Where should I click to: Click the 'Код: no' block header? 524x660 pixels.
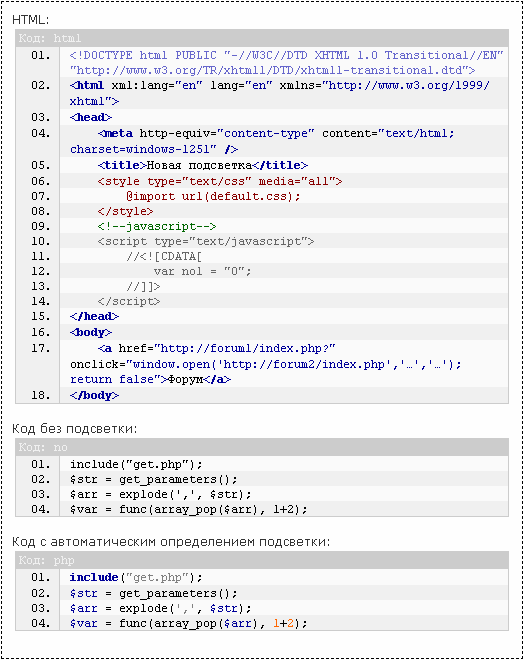pyautogui.click(x=262, y=447)
